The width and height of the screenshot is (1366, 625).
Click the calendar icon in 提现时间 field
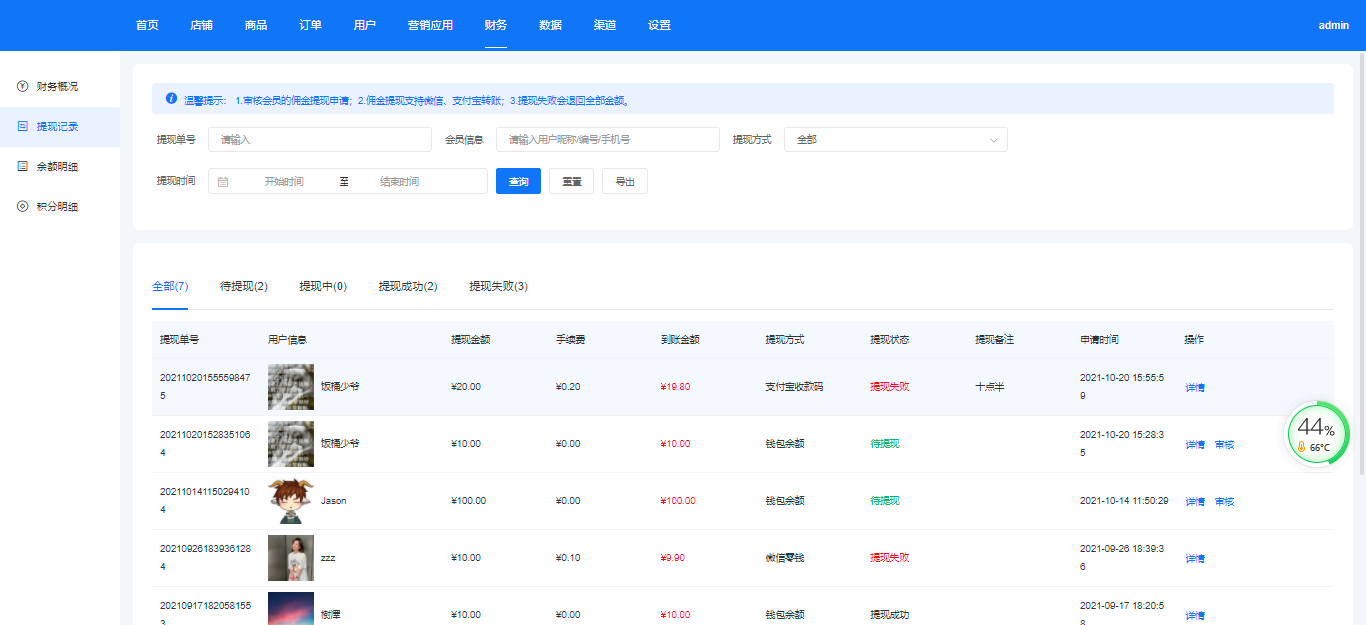point(223,182)
